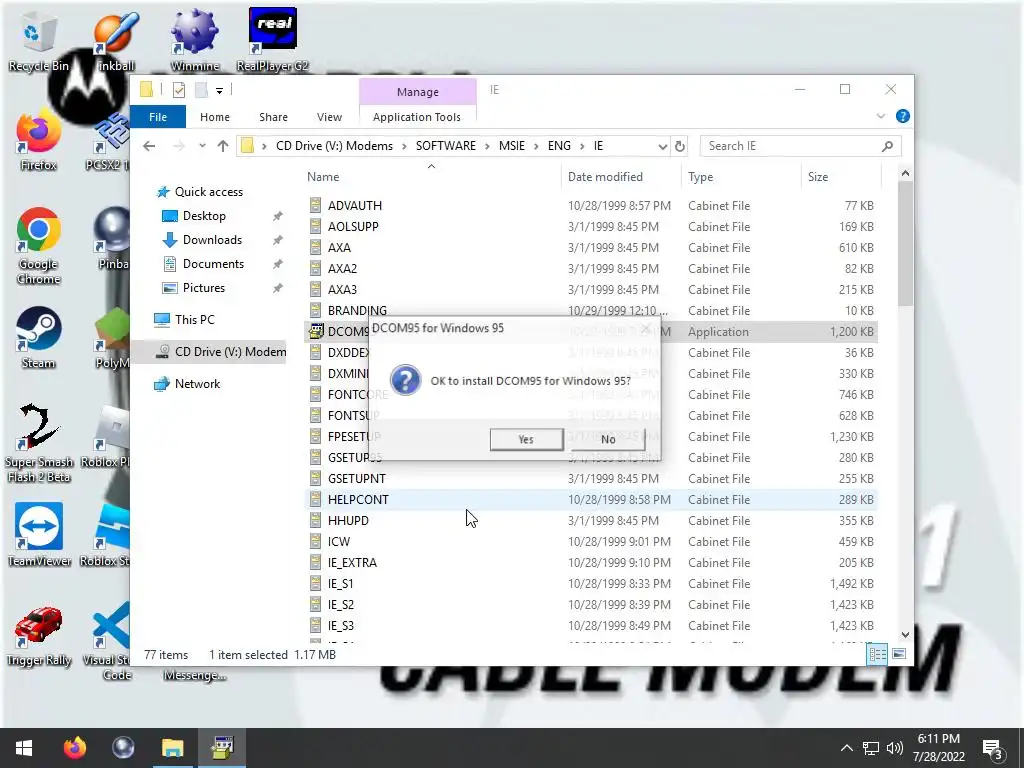Show hidden system tray icons
Viewport: 1024px width, 768px height.
846,748
